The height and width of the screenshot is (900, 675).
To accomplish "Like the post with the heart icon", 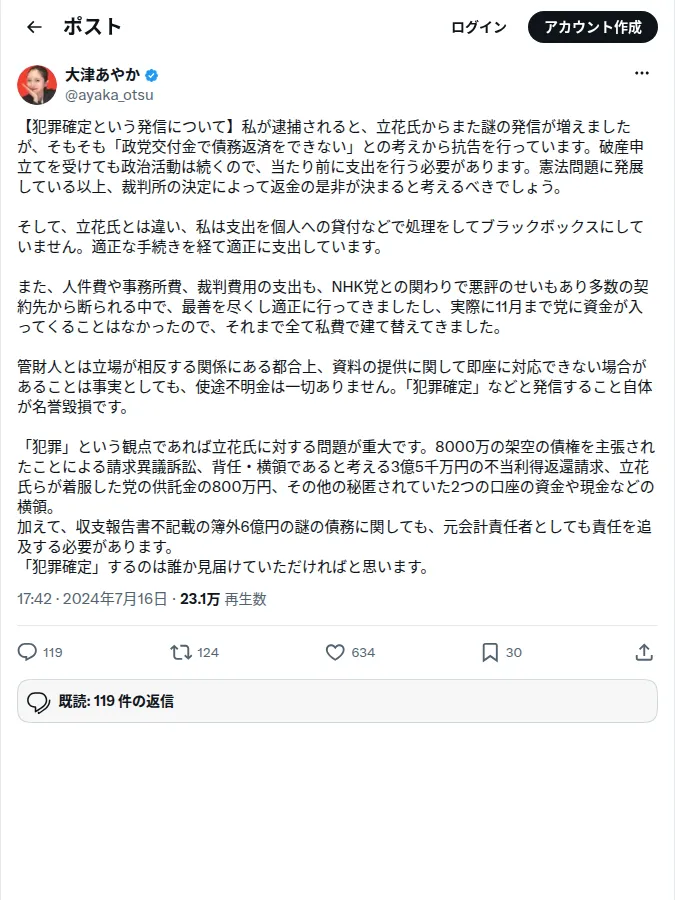I will 335,652.
